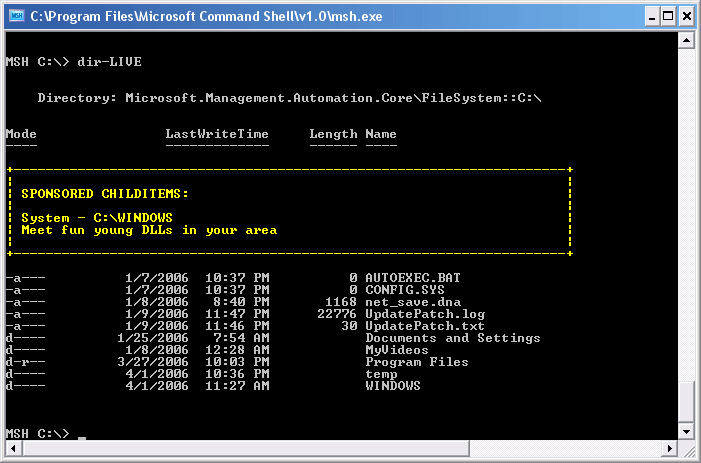Screen dimensions: 701x463
Task: Click the 'Meet fun young DLLs' ad text
Action: tap(149, 230)
